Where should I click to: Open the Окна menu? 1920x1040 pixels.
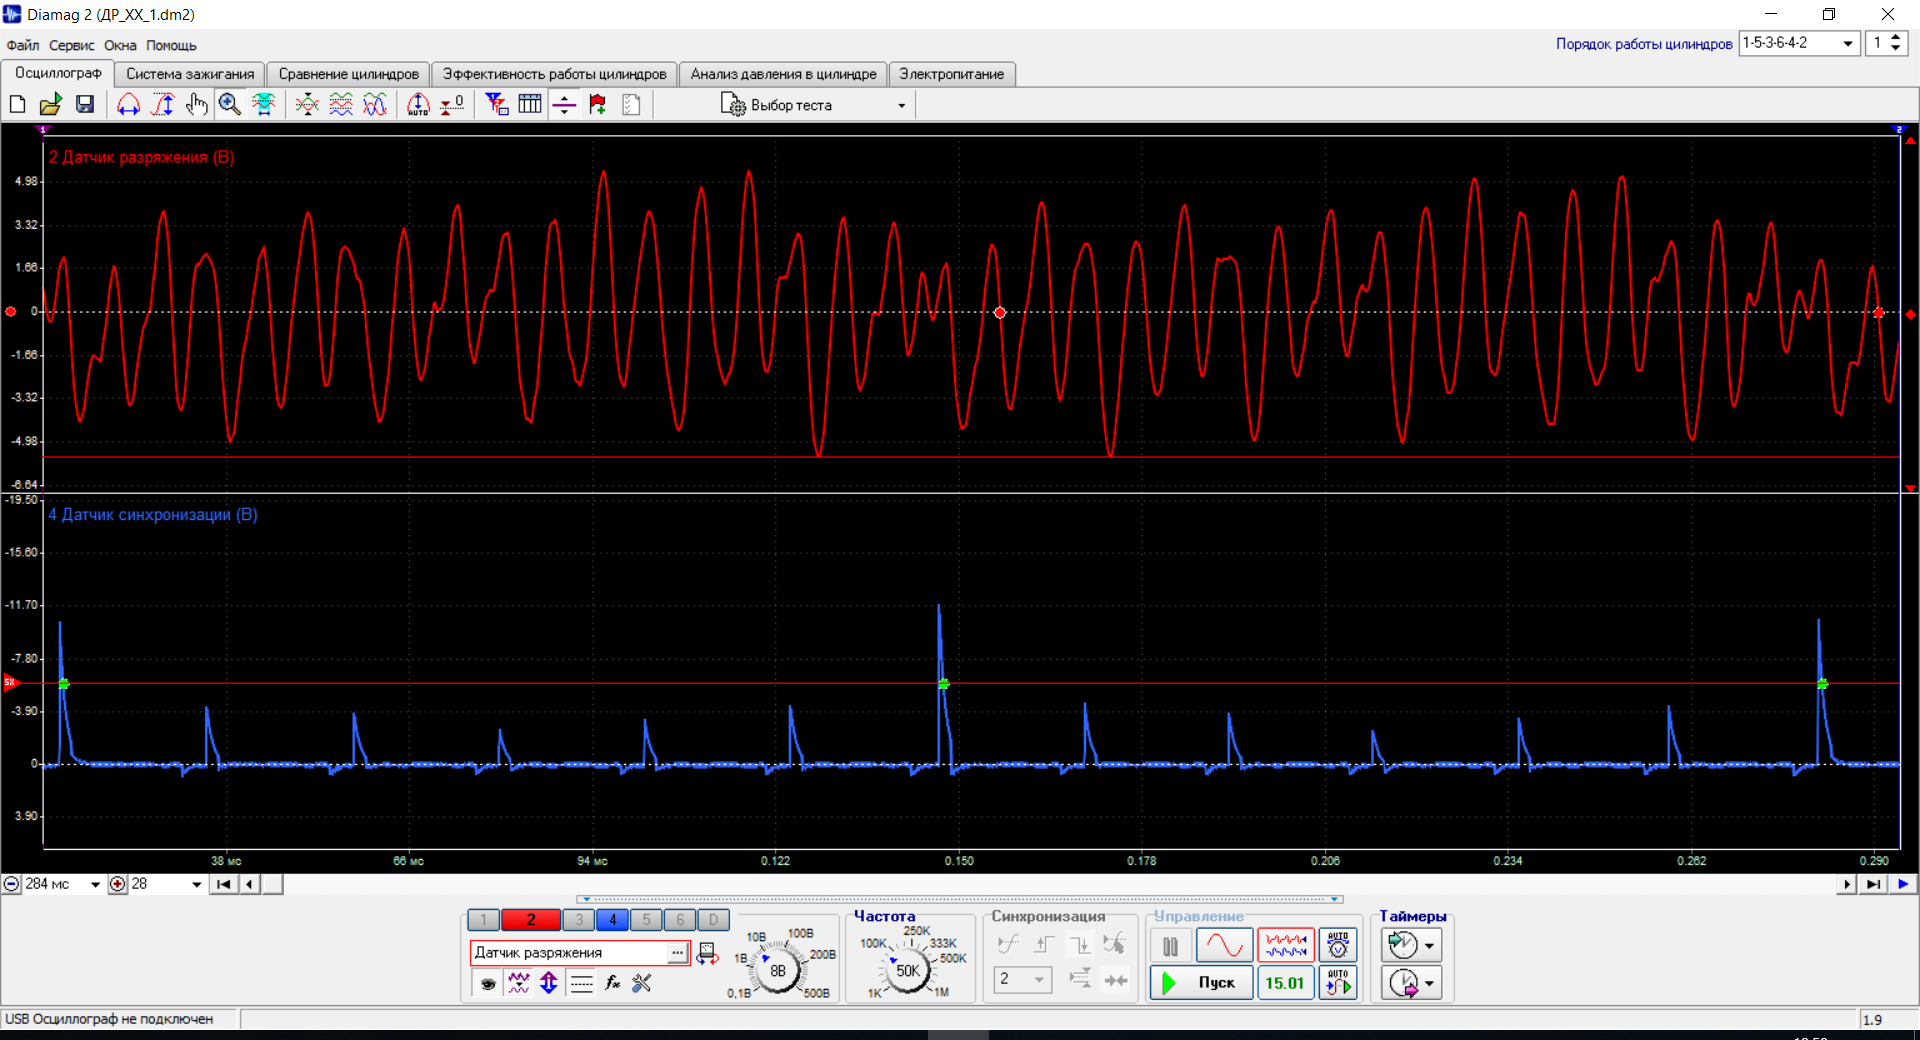120,45
